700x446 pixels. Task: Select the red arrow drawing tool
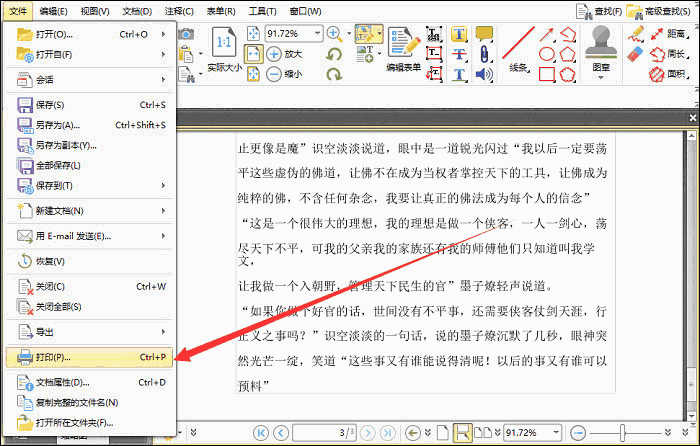547,34
